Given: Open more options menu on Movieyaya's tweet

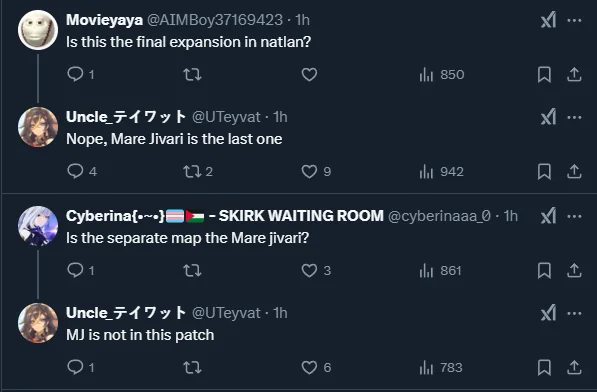Looking at the screenshot, I should tap(574, 20).
